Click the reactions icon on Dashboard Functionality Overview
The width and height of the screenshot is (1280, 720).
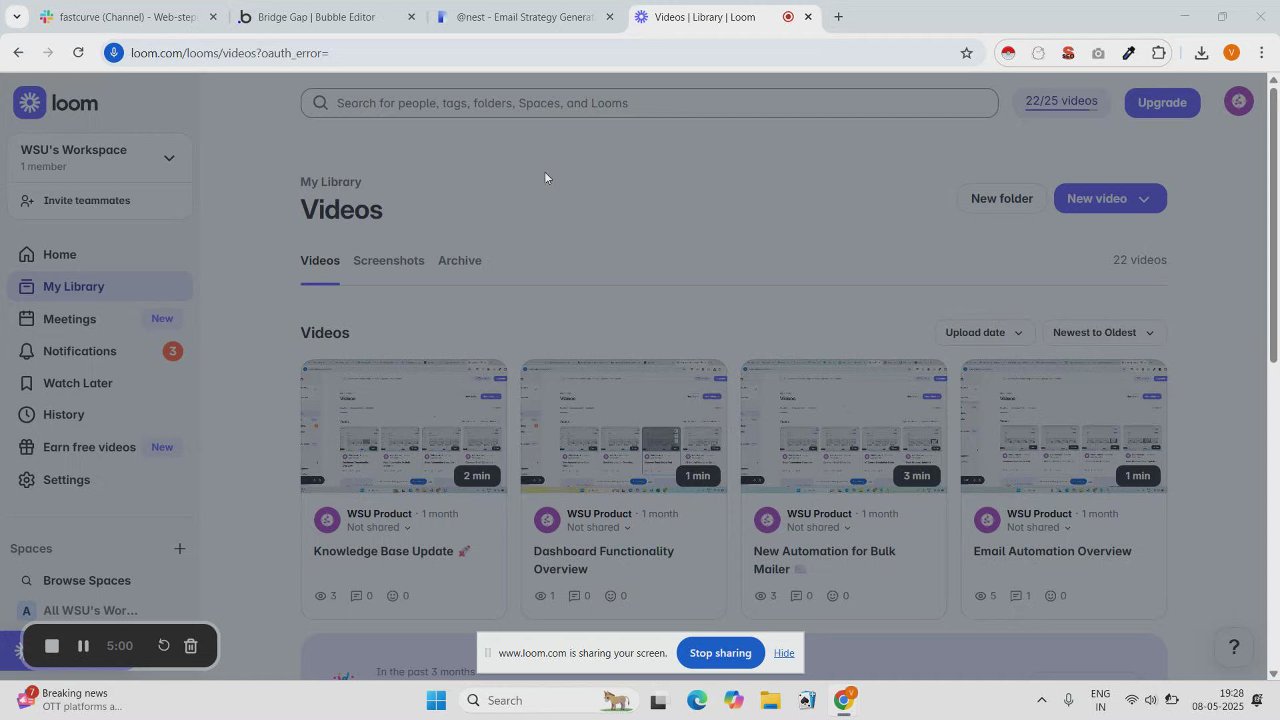click(612, 596)
